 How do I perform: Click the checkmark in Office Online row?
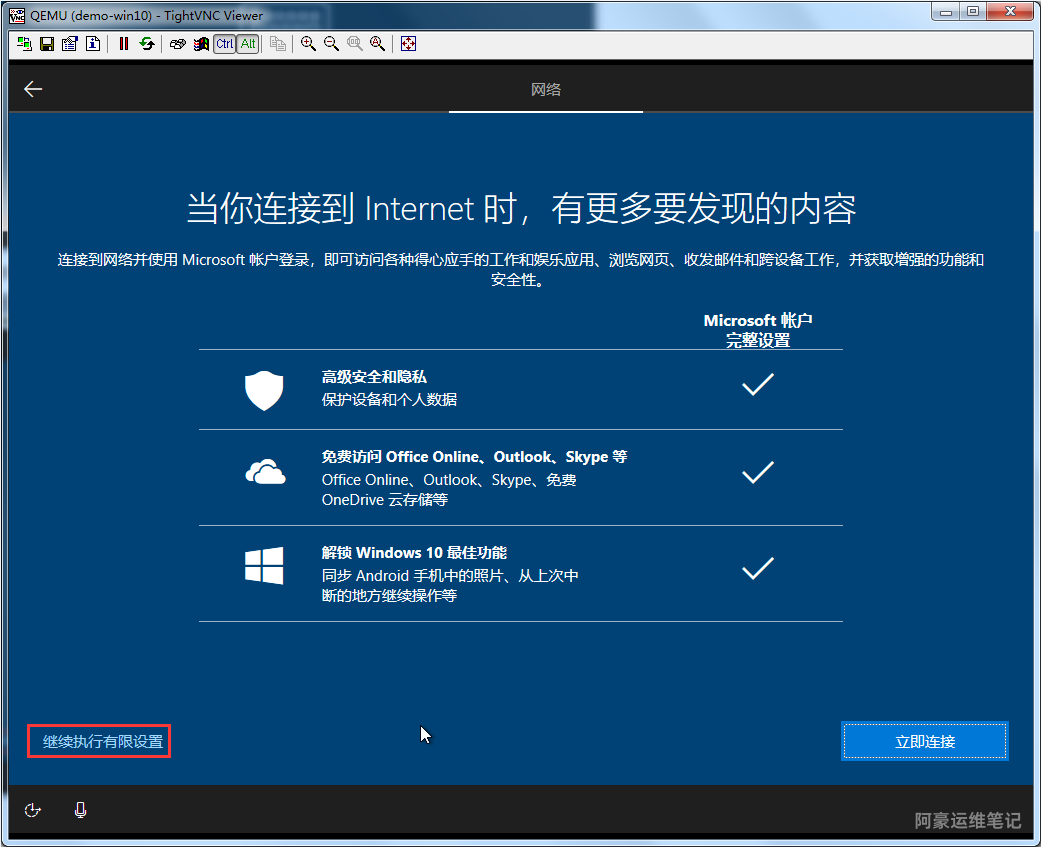[x=758, y=472]
